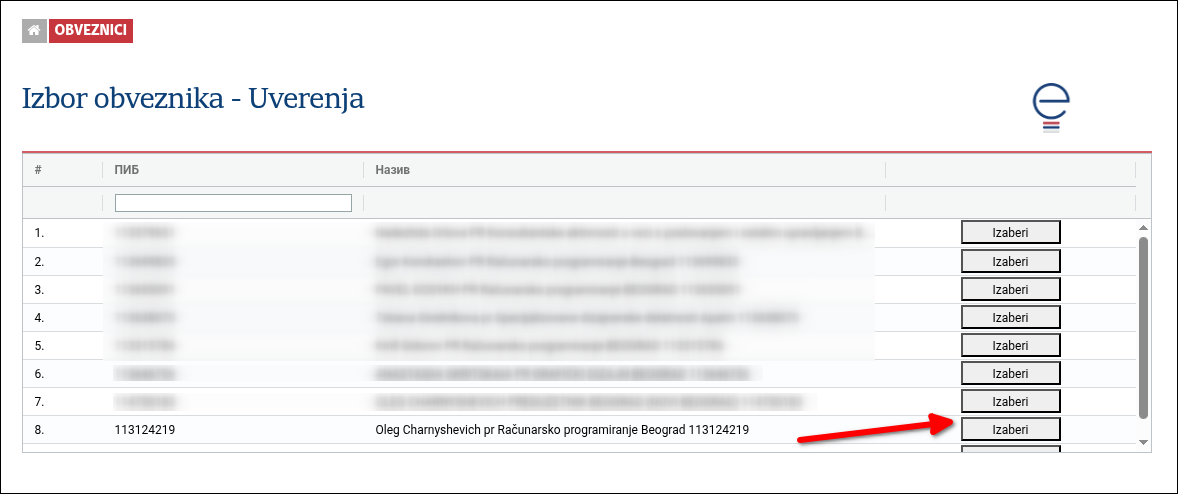Hit Izaberi for row 6
The width and height of the screenshot is (1178, 494).
1010,373
